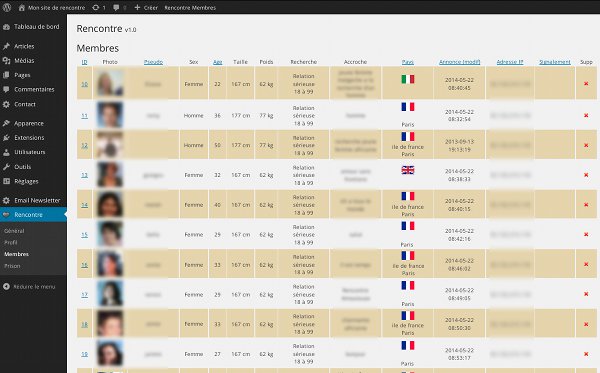Viewport: 600px width, 373px height.
Task: Open Rencontre Membres in the admin bar
Action: [x=190, y=8]
